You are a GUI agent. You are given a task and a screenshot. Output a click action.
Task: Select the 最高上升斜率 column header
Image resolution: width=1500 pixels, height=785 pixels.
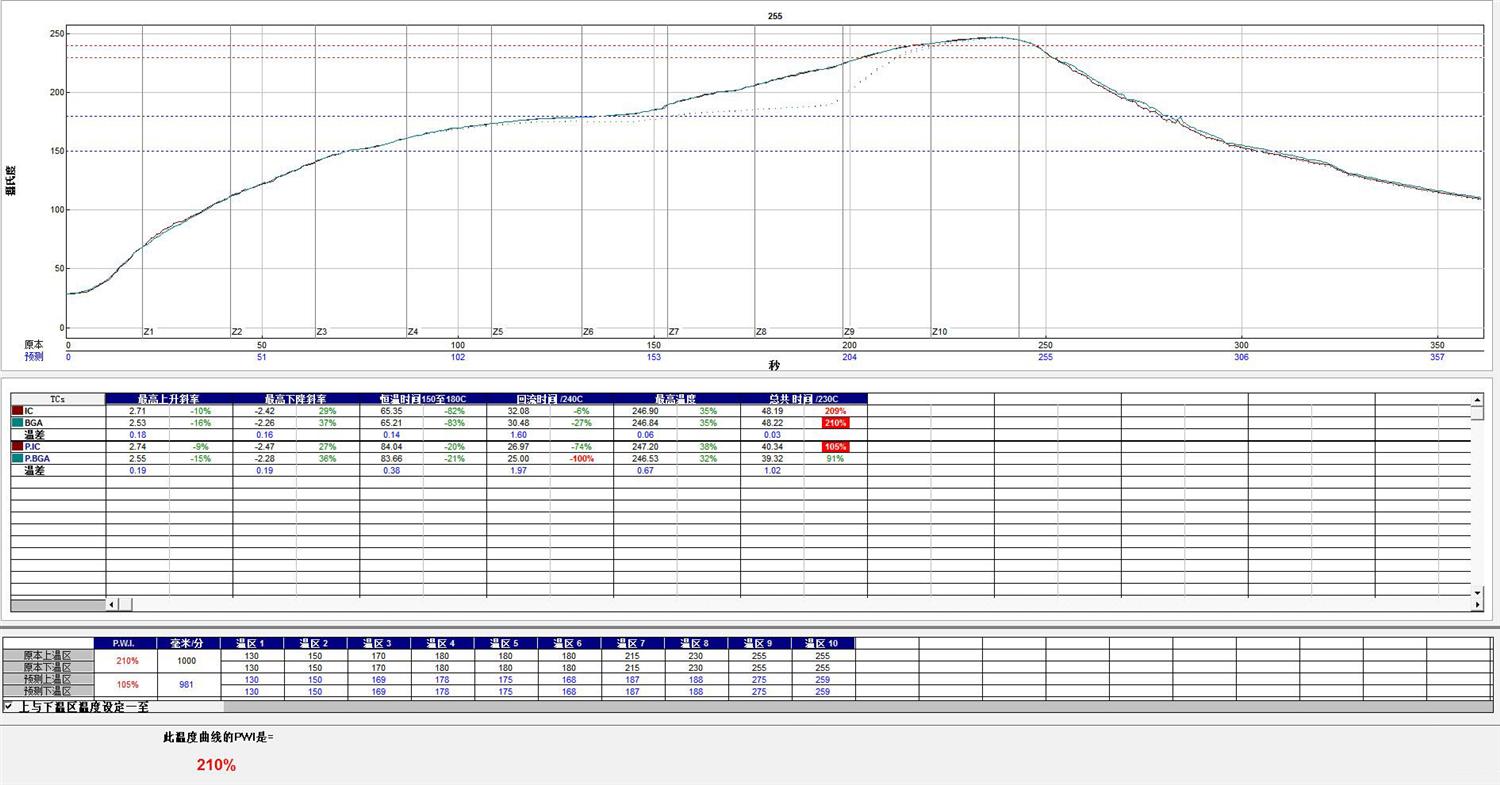point(168,399)
